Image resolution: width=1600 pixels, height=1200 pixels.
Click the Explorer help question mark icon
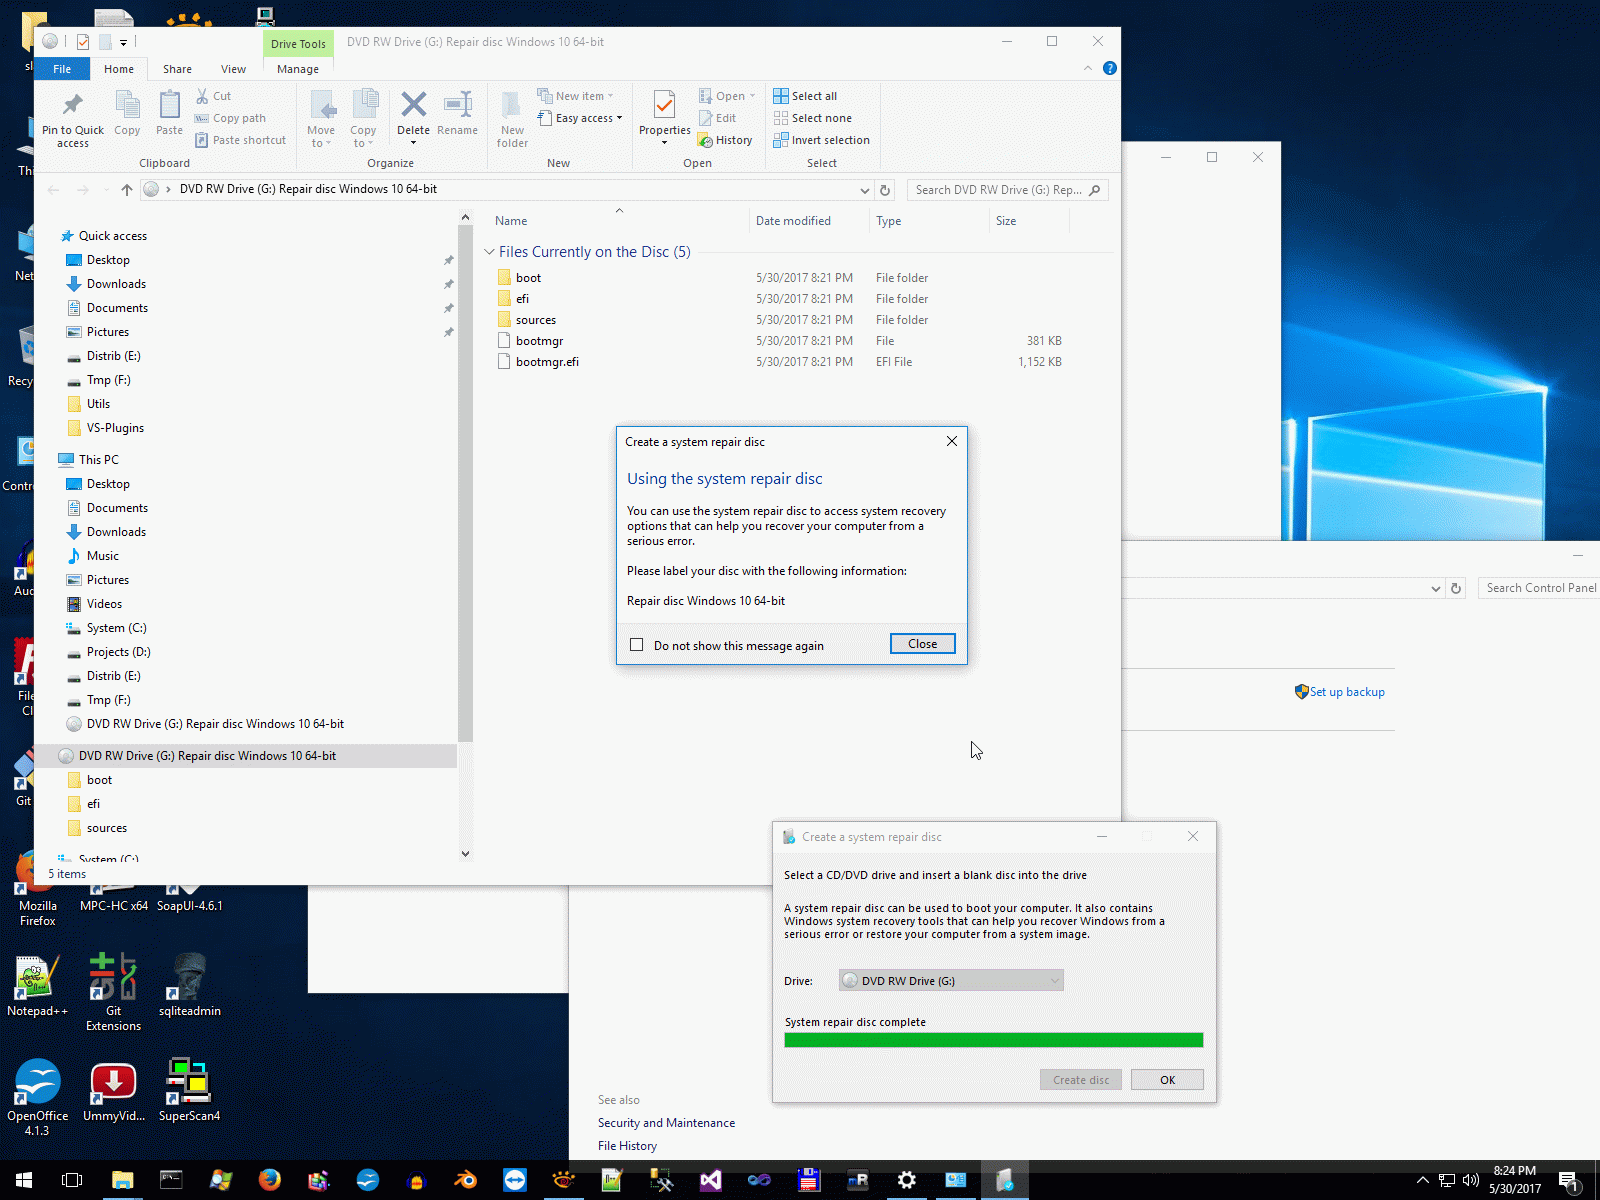tap(1109, 68)
